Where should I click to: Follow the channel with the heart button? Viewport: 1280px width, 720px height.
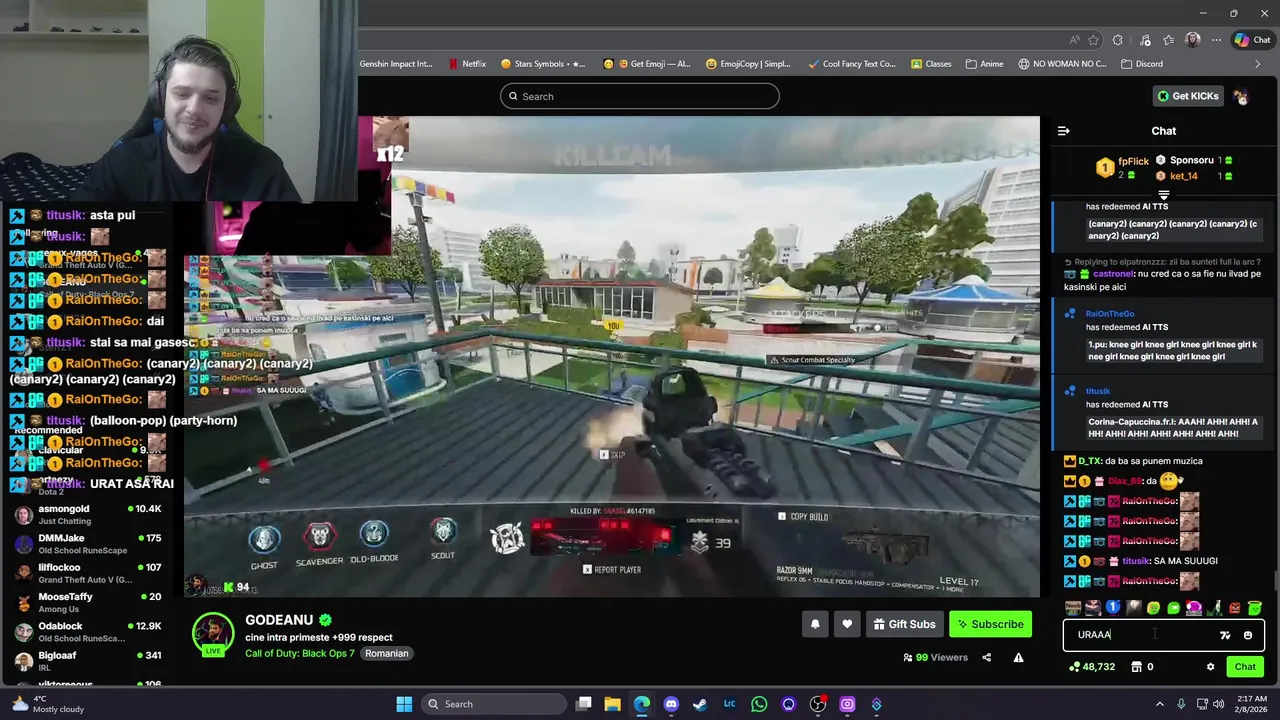847,624
